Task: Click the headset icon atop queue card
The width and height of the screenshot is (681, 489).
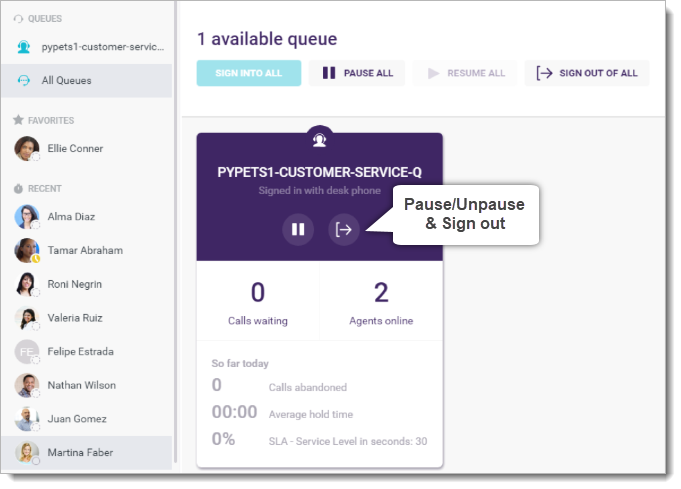Action: (x=320, y=140)
